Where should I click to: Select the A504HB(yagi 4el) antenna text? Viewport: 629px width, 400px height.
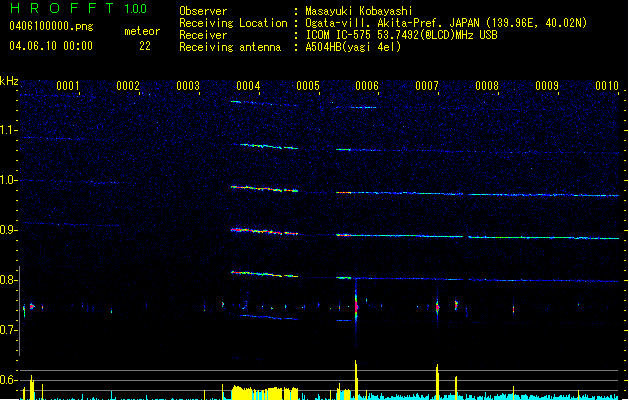click(353, 47)
